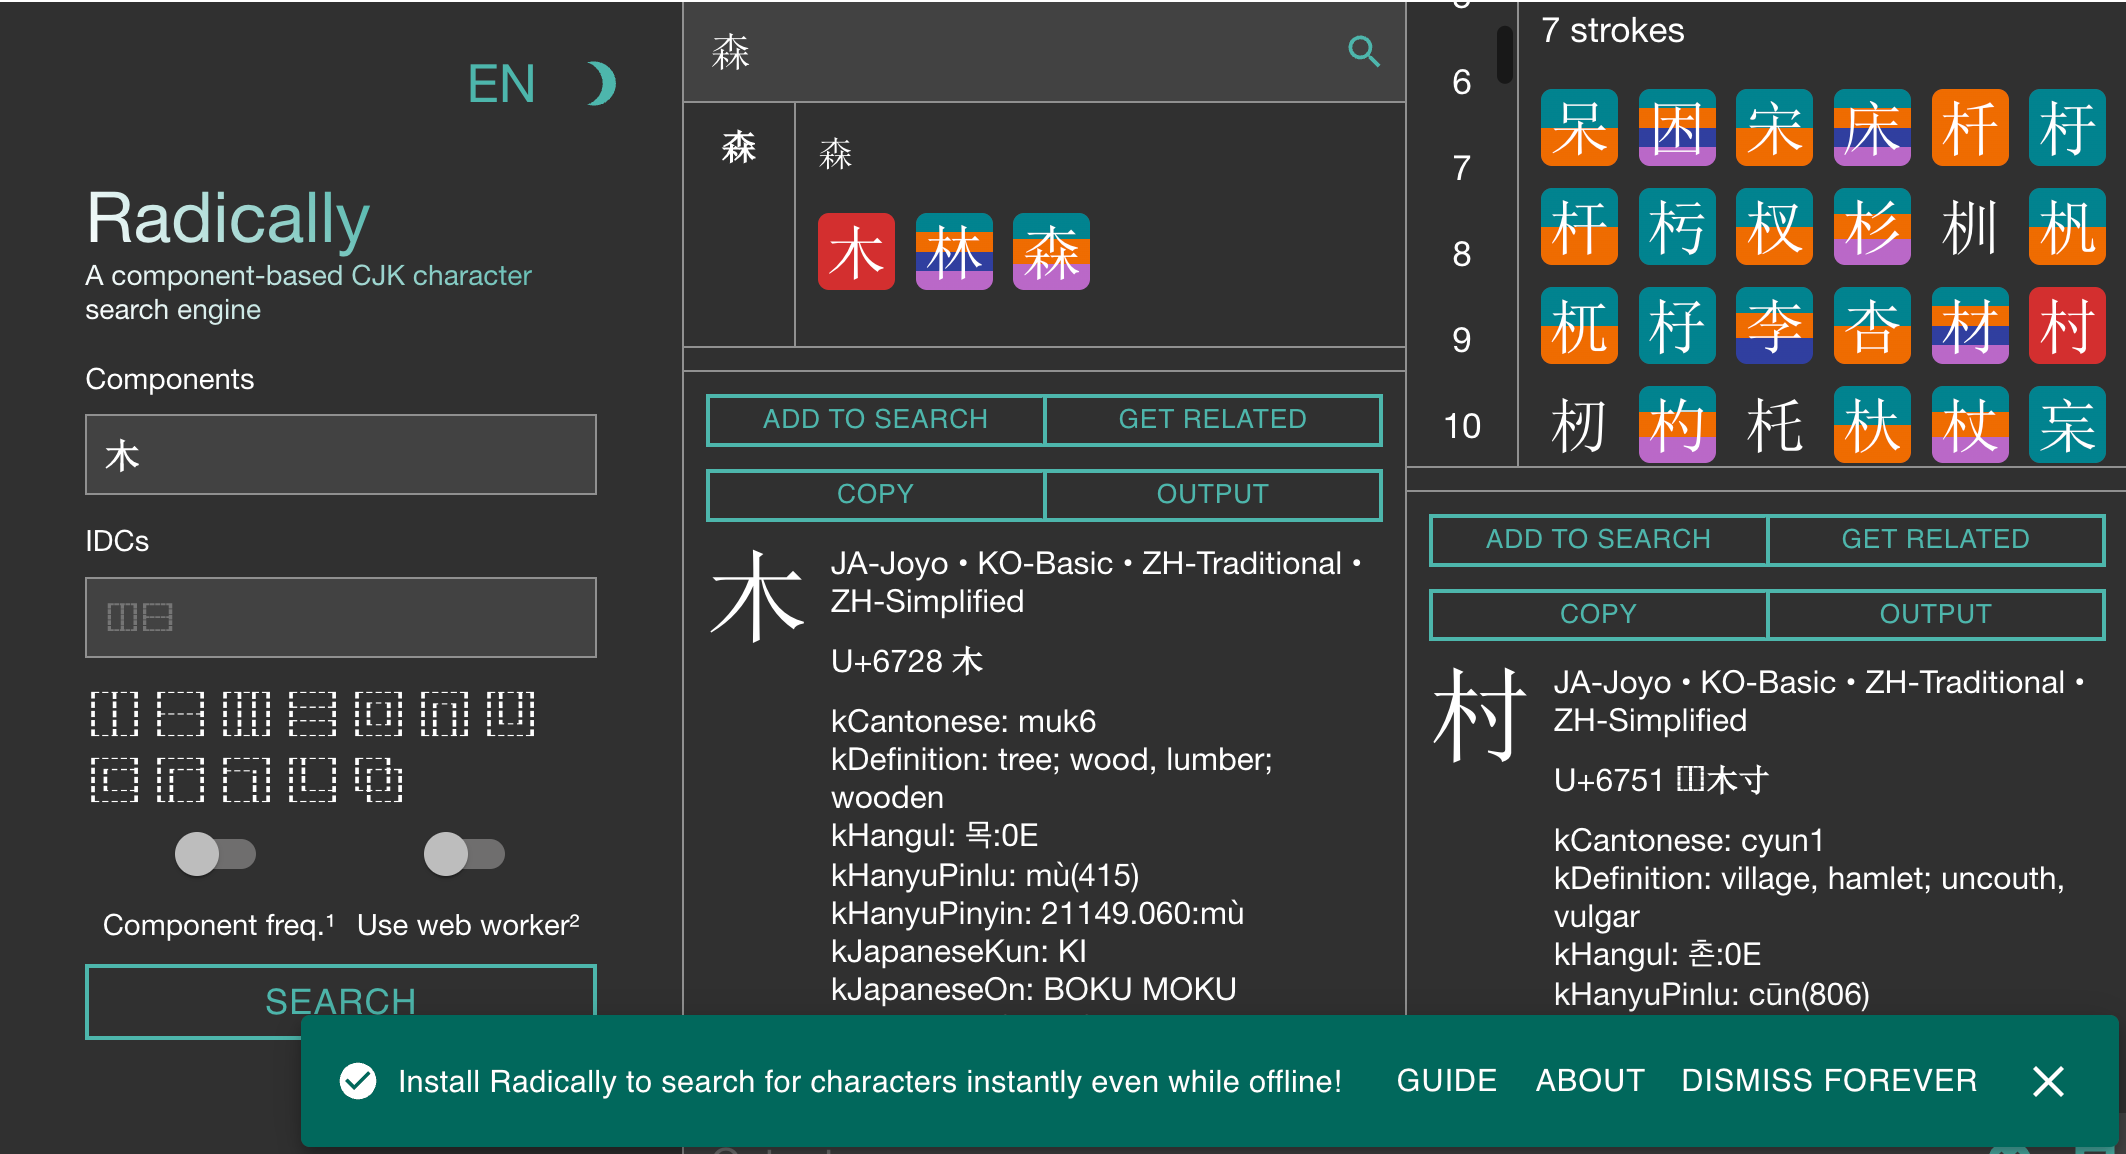Click DISMISS FOREVER in banner
The width and height of the screenshot is (2126, 1154).
coord(1829,1081)
